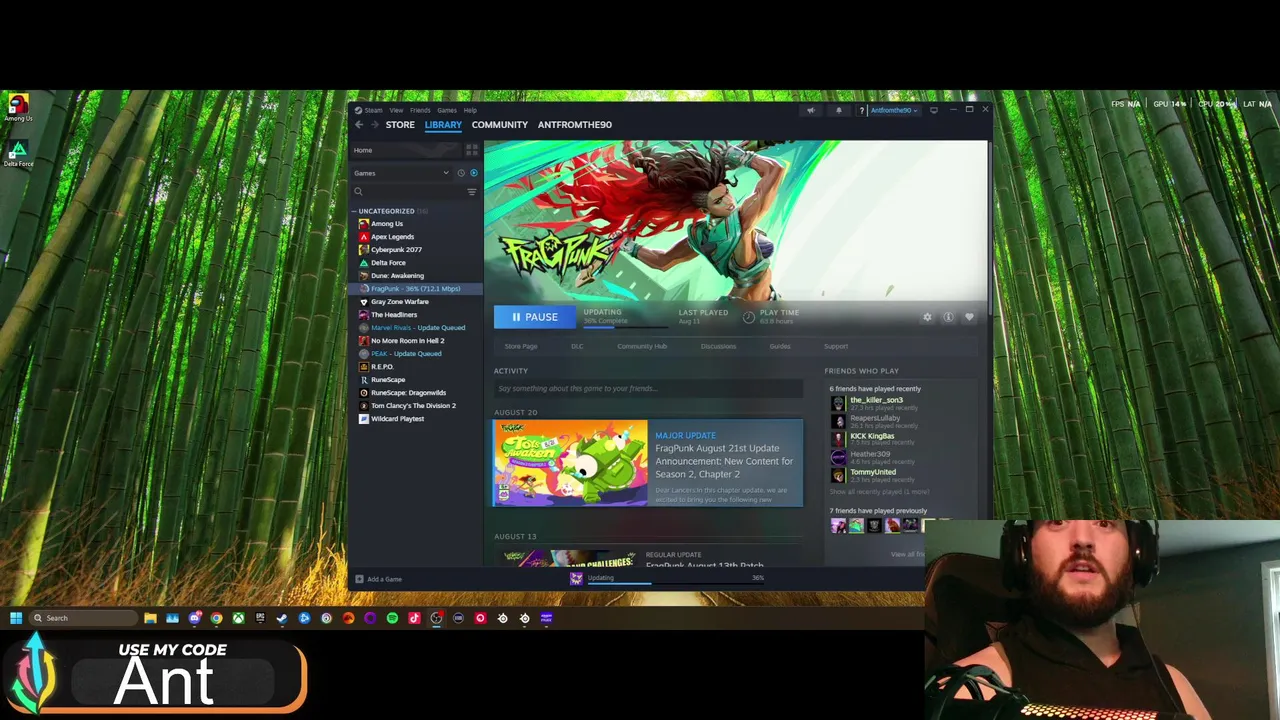Select Tom Clancy's The Division 2
This screenshot has width=1280, height=720.
coord(413,406)
